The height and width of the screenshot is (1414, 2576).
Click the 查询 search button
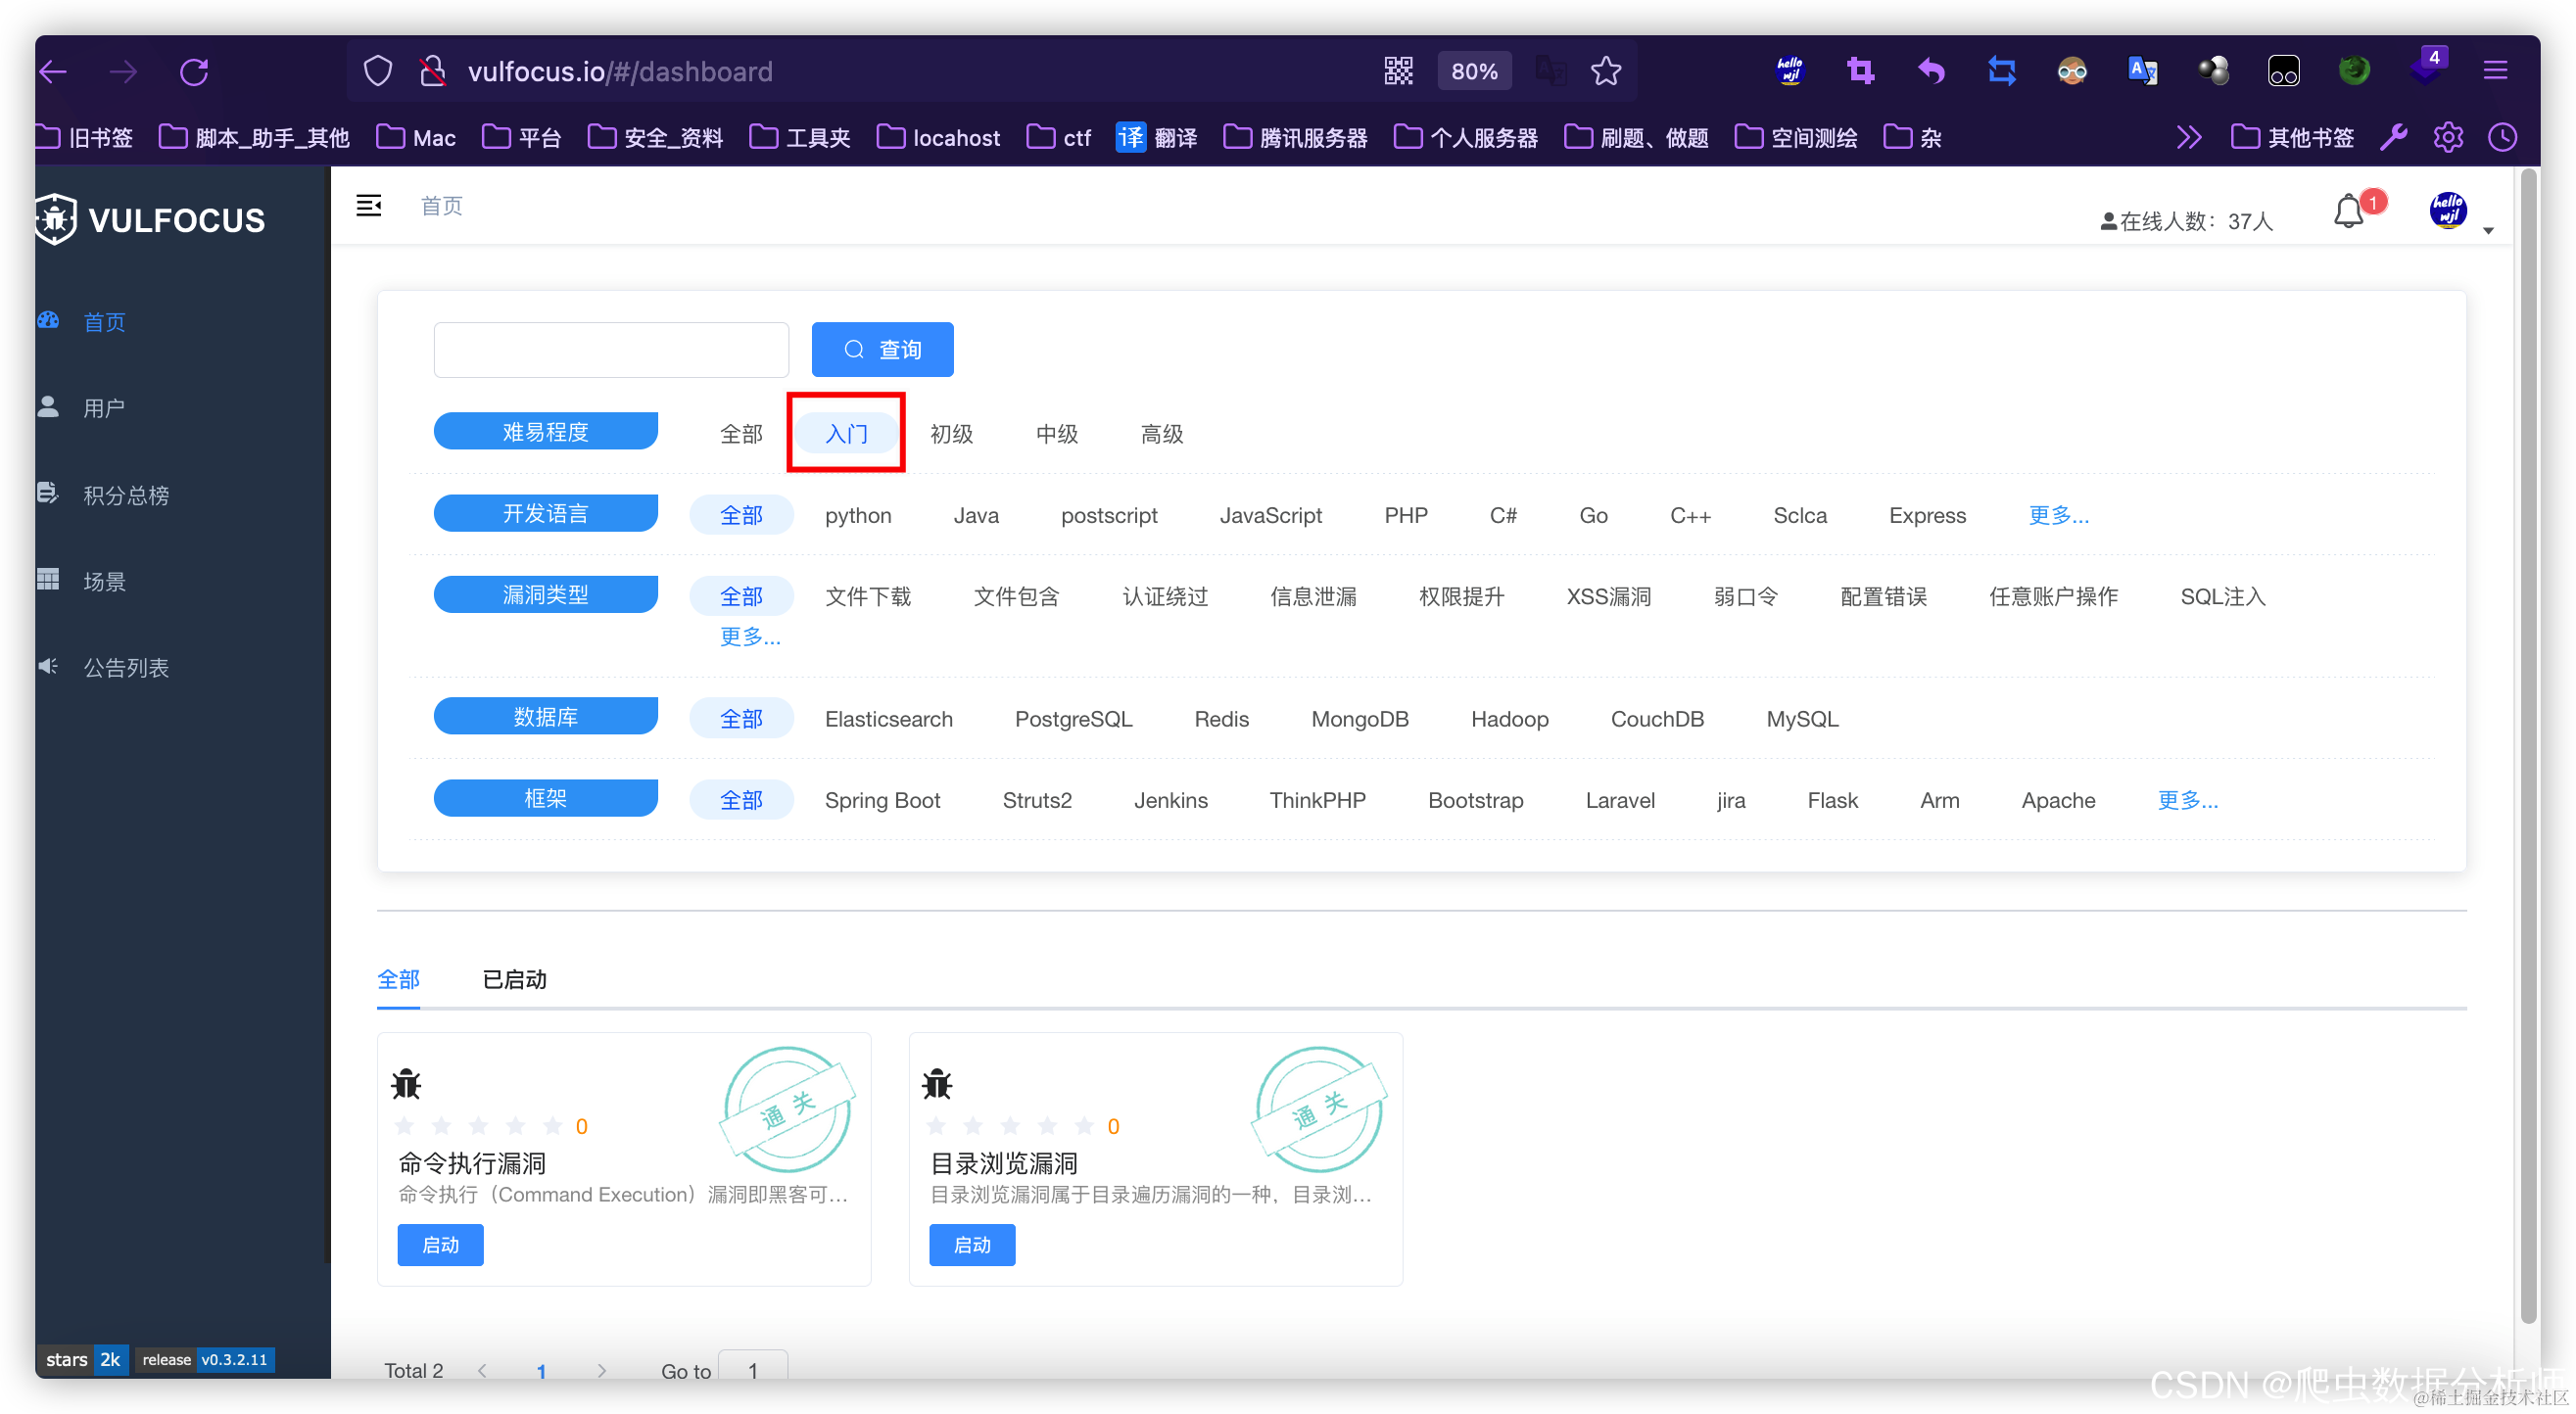tap(882, 349)
